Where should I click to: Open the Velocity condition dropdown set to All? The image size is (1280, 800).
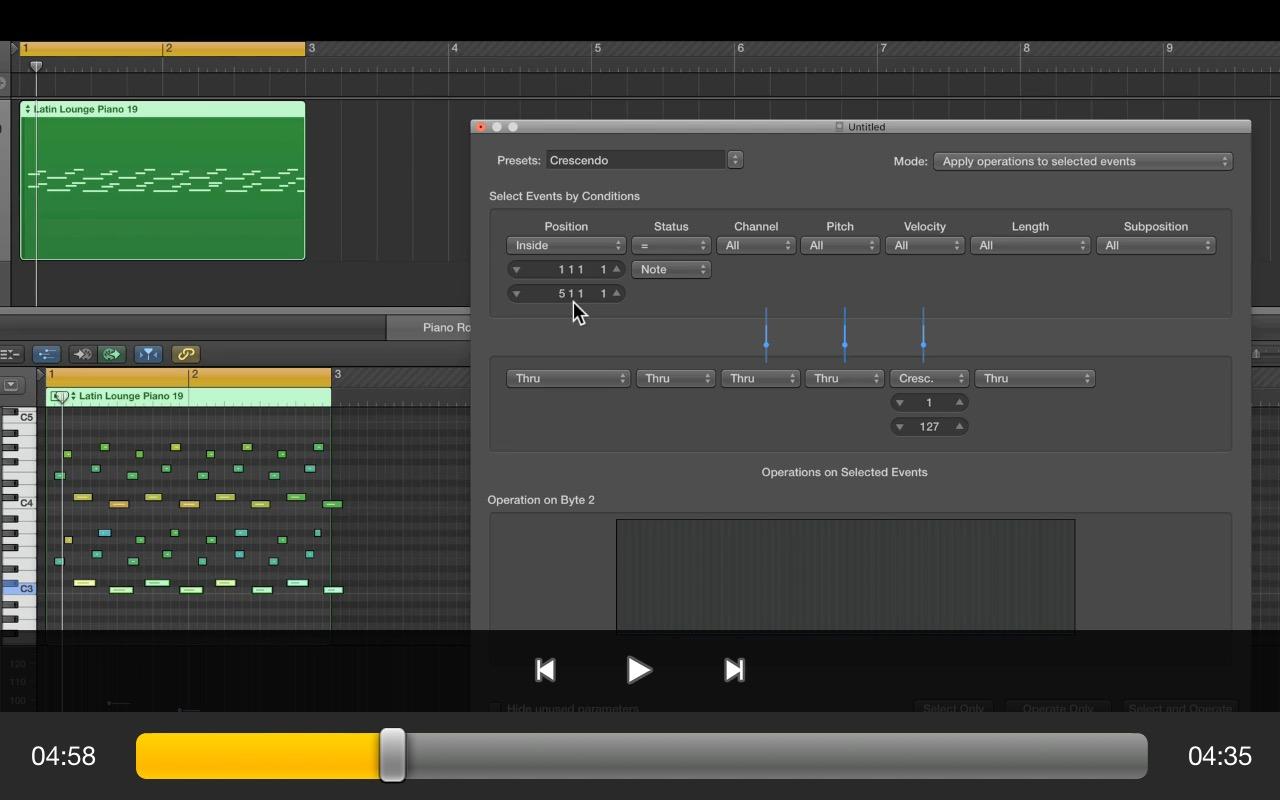pos(924,245)
